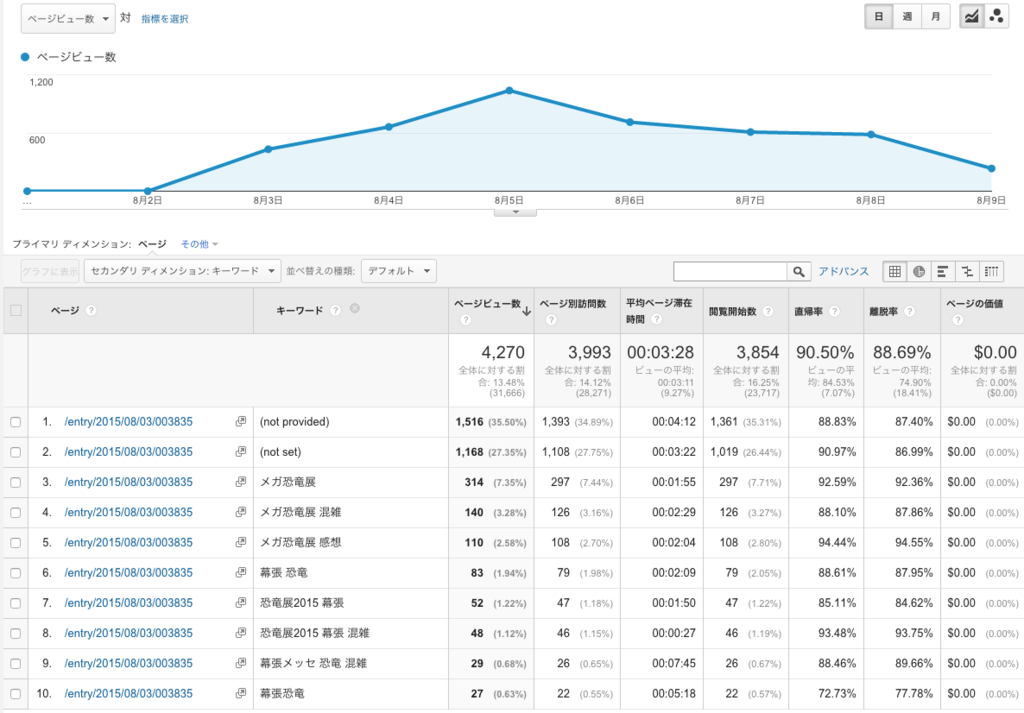Sort by 閲覧開始数 column header
Viewport: 1024px width, 713px height.
[x=733, y=311]
